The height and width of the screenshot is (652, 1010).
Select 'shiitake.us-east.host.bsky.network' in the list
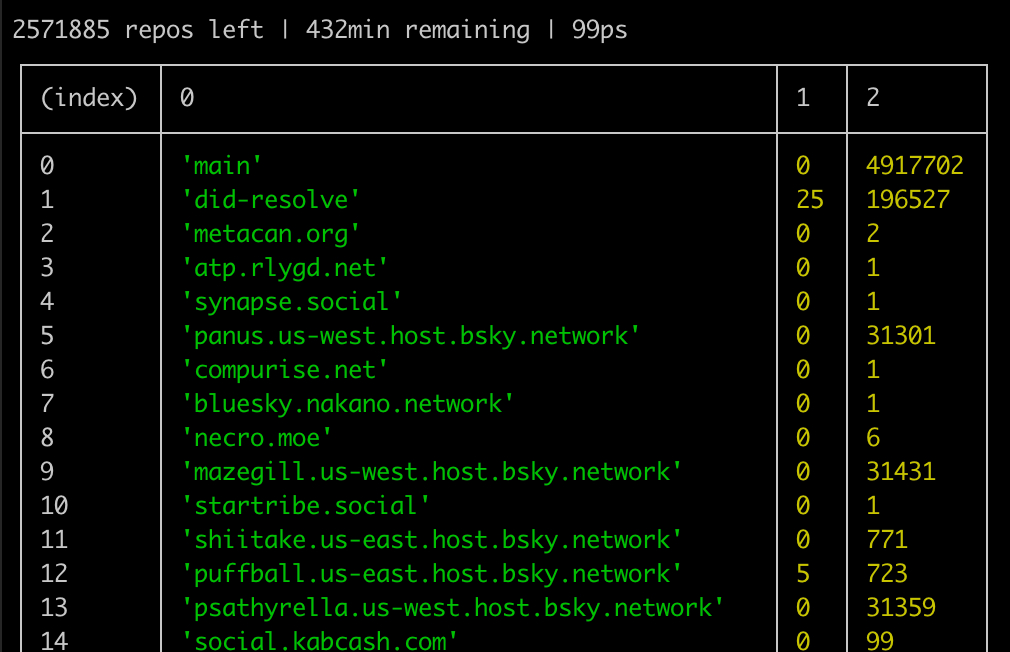[431, 540]
